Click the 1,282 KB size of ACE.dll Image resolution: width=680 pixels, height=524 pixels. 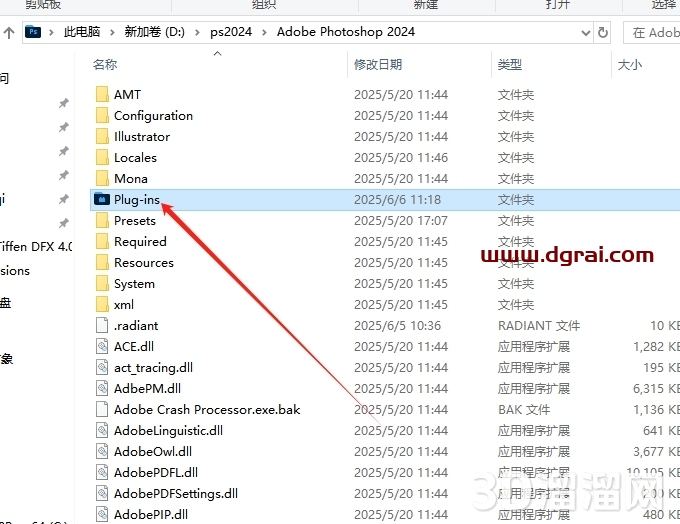[x=656, y=347]
